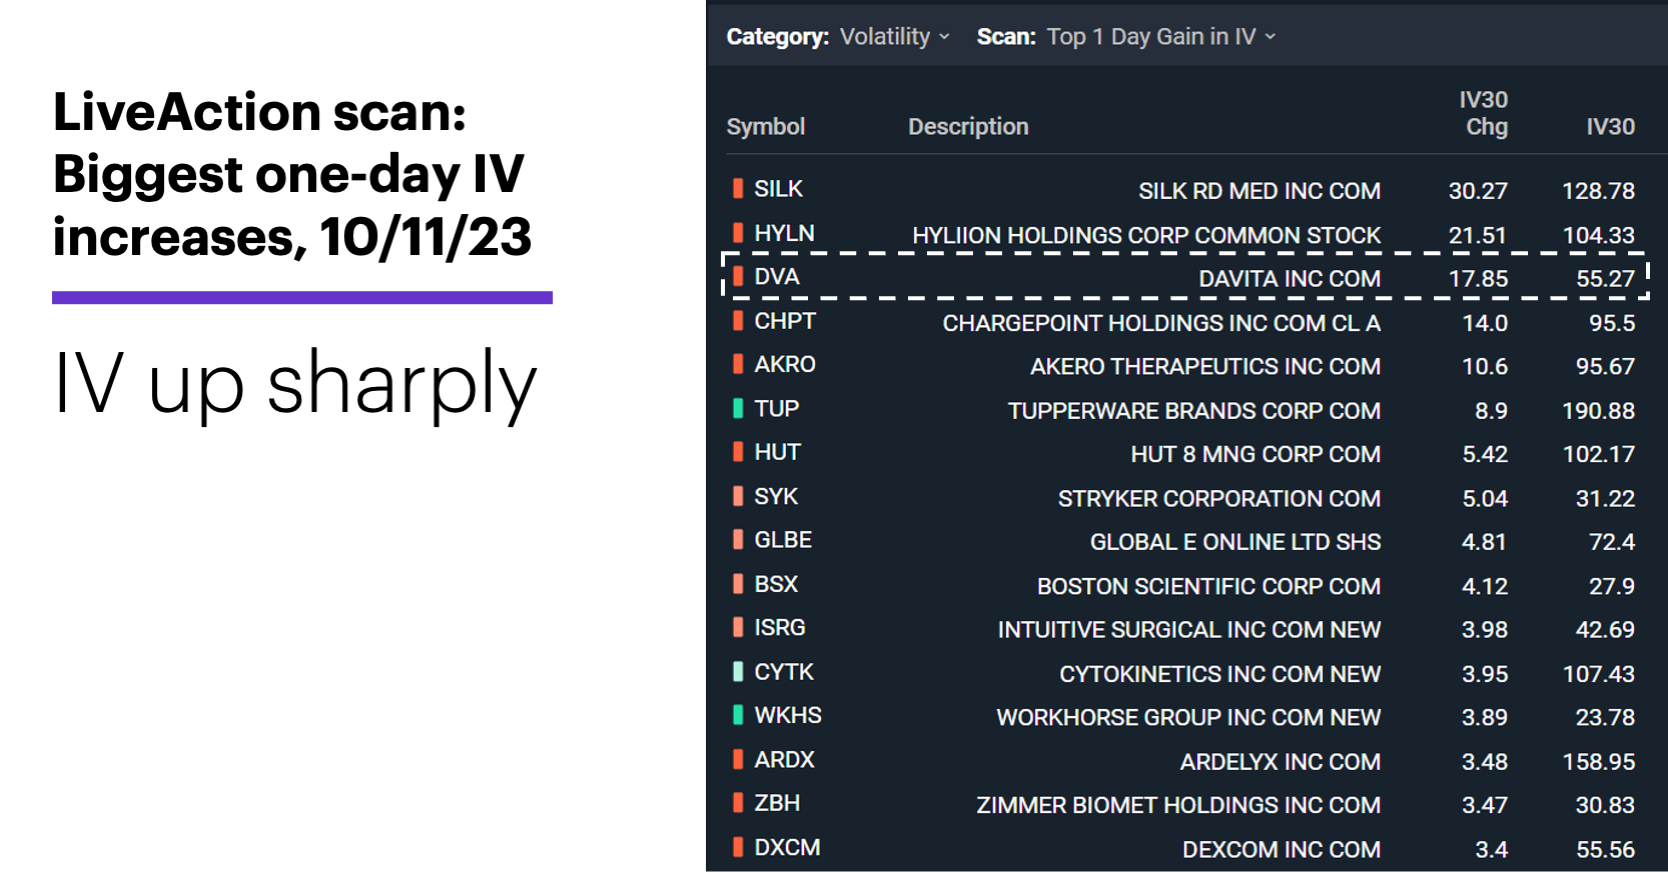
Task: Select the CHPT symbol row
Action: [1185, 322]
